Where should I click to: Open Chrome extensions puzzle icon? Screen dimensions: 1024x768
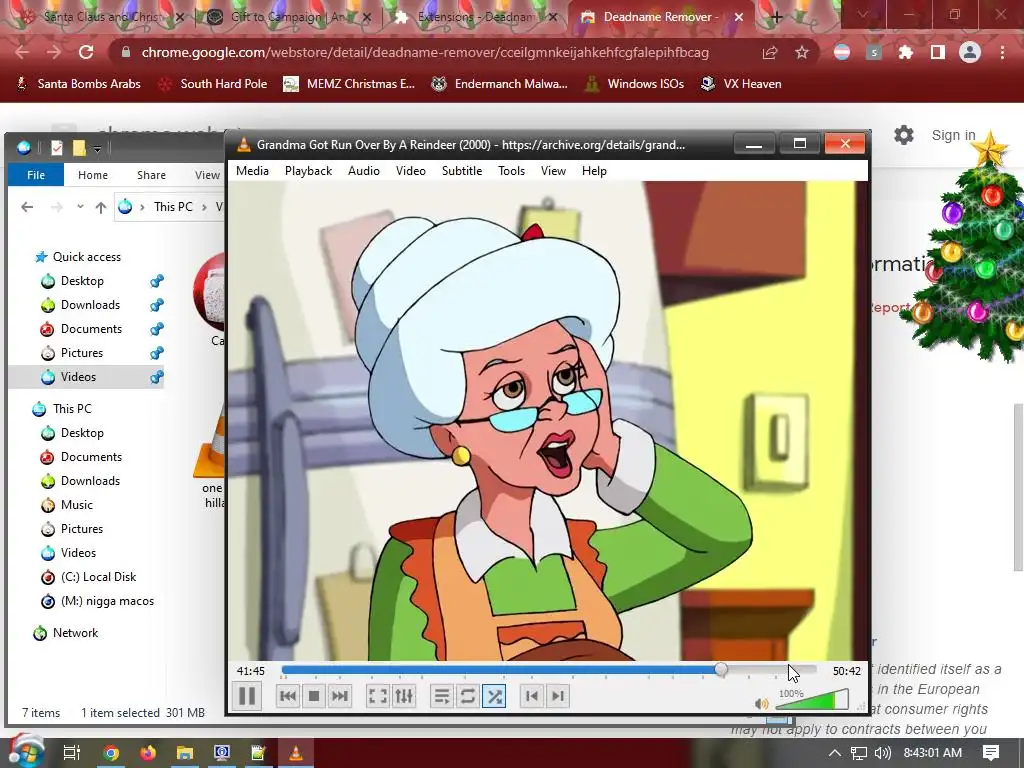905,52
